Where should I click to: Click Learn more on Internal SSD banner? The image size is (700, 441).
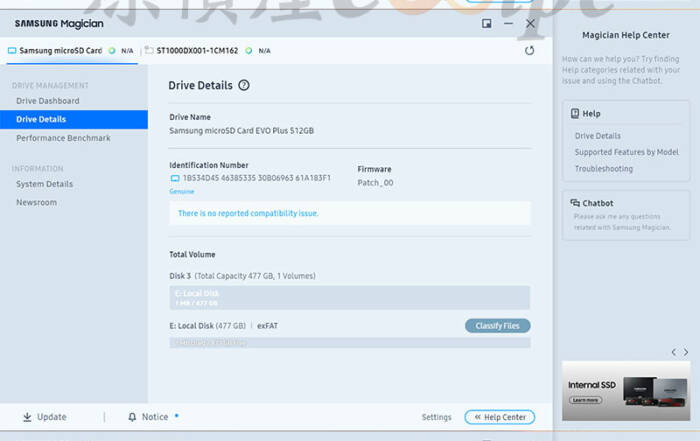pos(585,400)
